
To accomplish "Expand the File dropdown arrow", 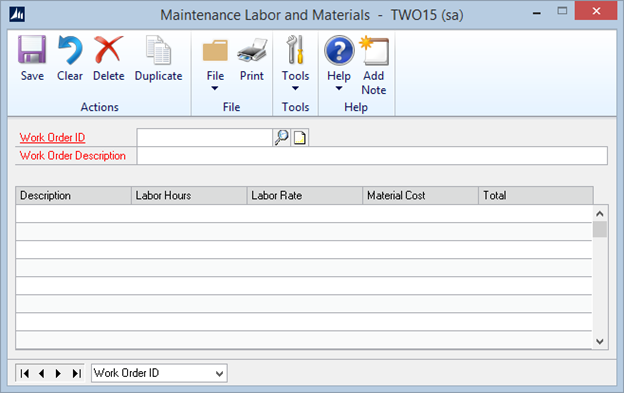I will point(215,88).
